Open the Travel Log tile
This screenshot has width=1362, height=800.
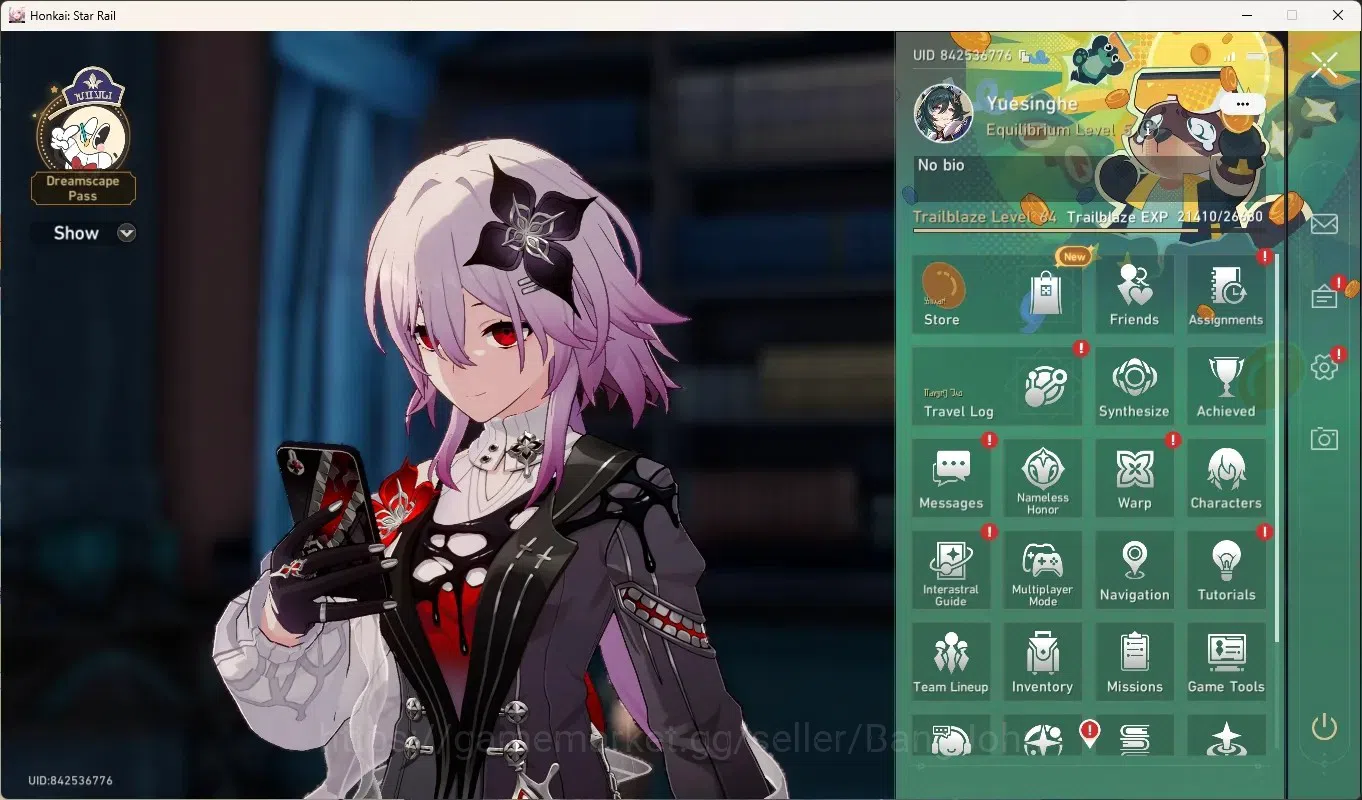[997, 386]
